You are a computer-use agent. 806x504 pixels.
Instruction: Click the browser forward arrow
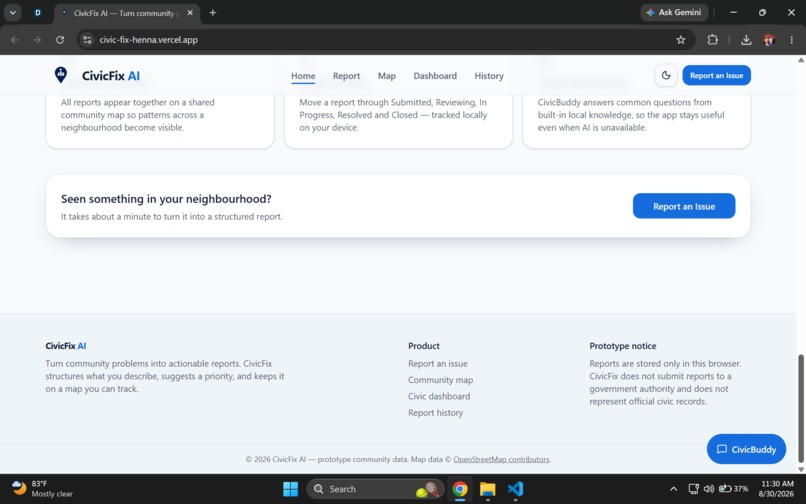[37, 40]
